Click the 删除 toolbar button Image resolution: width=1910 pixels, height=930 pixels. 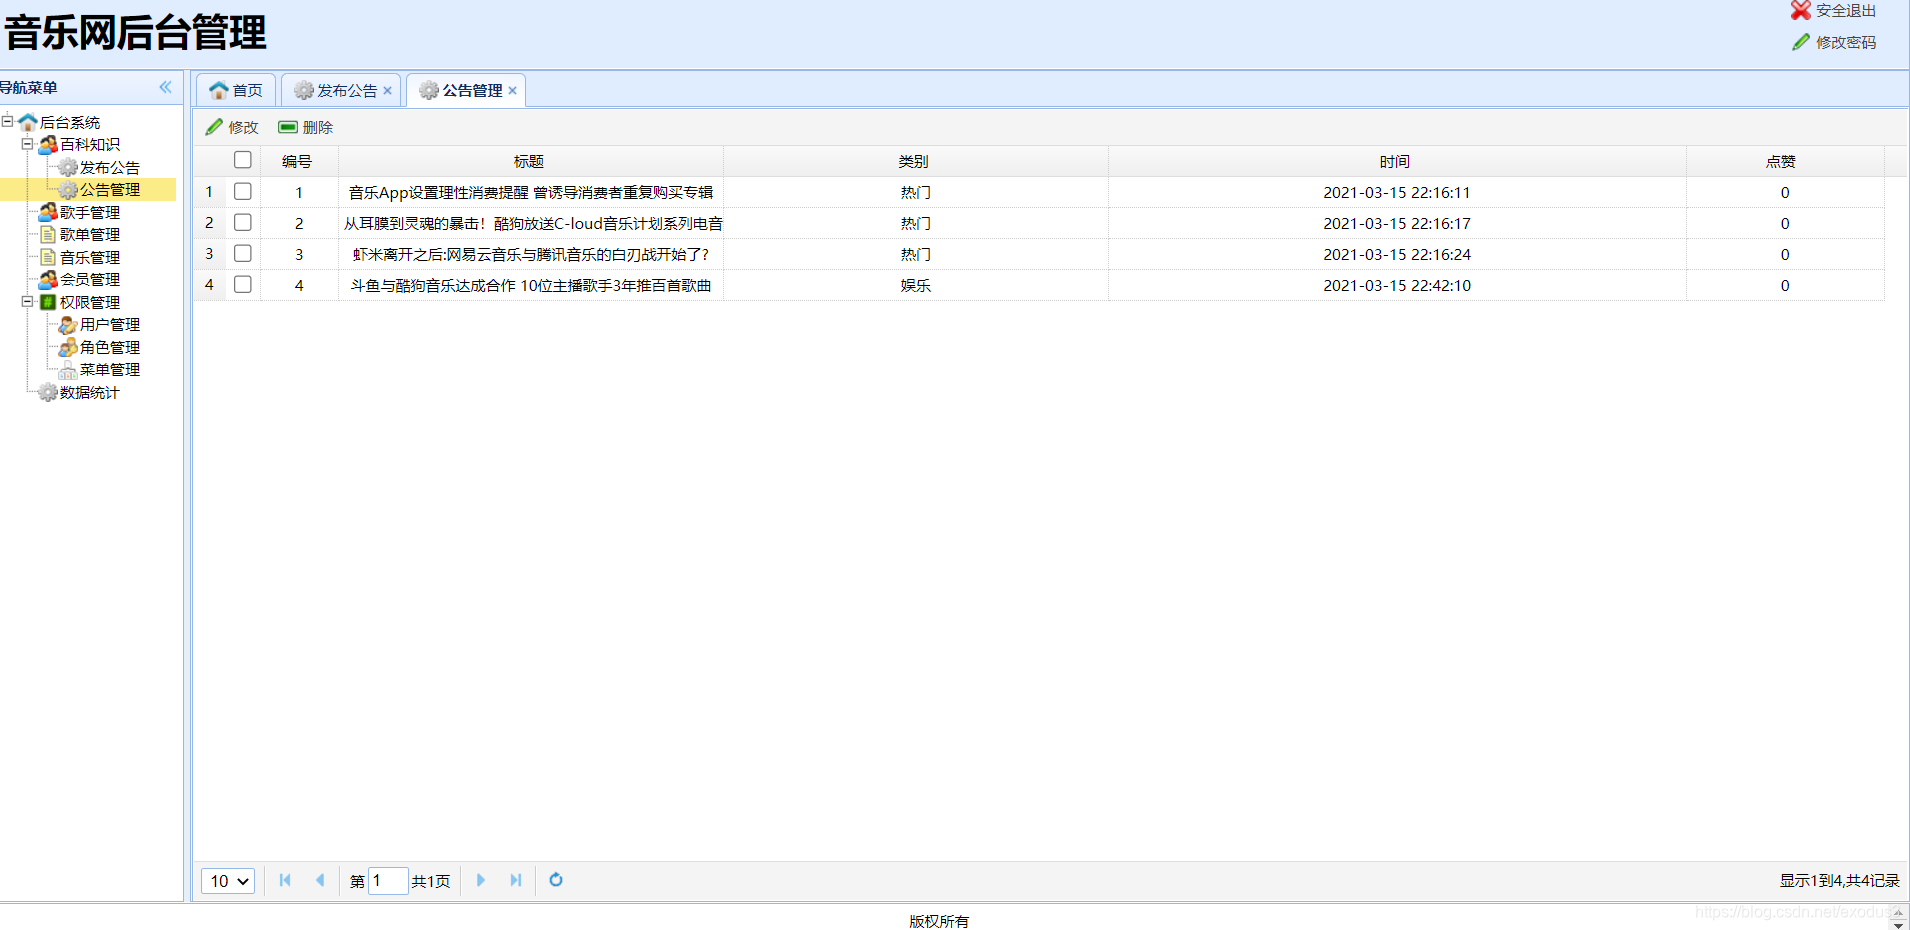click(306, 127)
